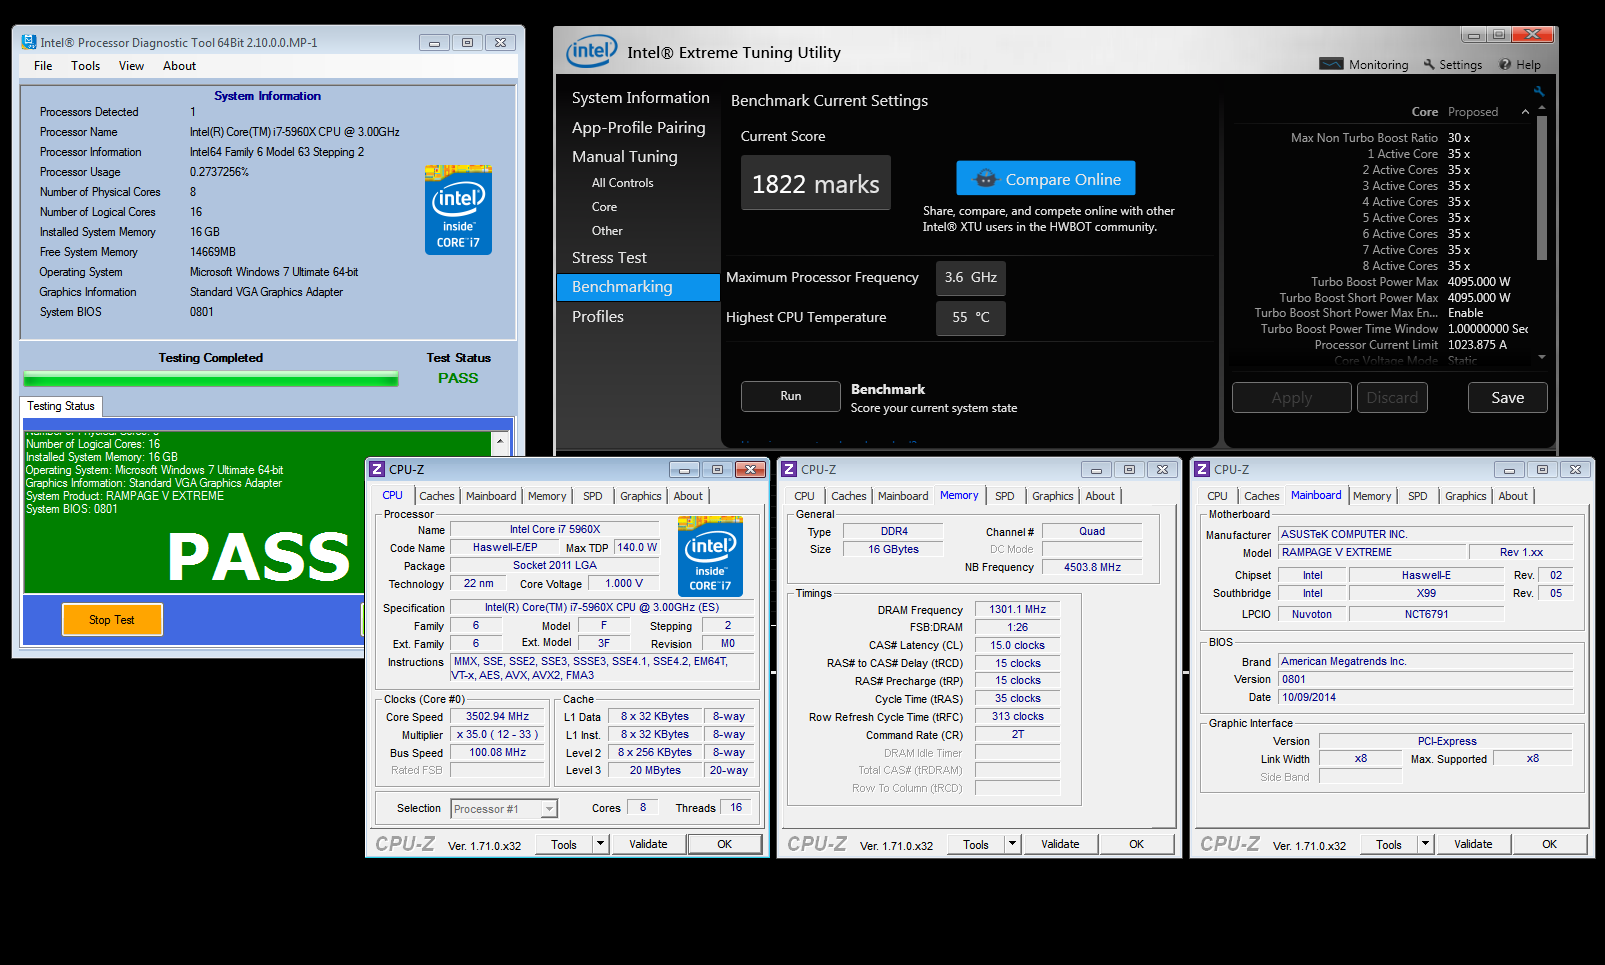The width and height of the screenshot is (1605, 965).
Task: Click the Compare Online button
Action: point(1045,179)
